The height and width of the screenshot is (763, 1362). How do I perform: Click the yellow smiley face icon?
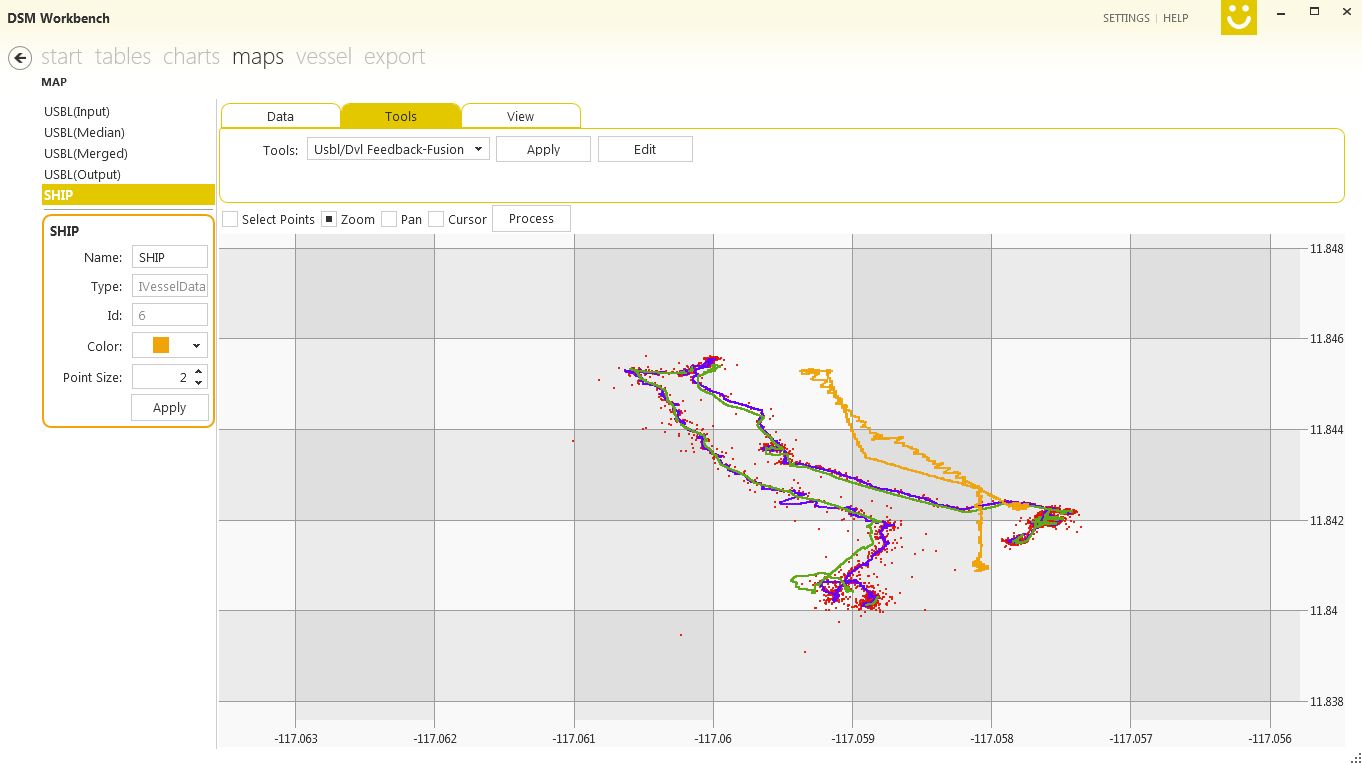coord(1238,18)
